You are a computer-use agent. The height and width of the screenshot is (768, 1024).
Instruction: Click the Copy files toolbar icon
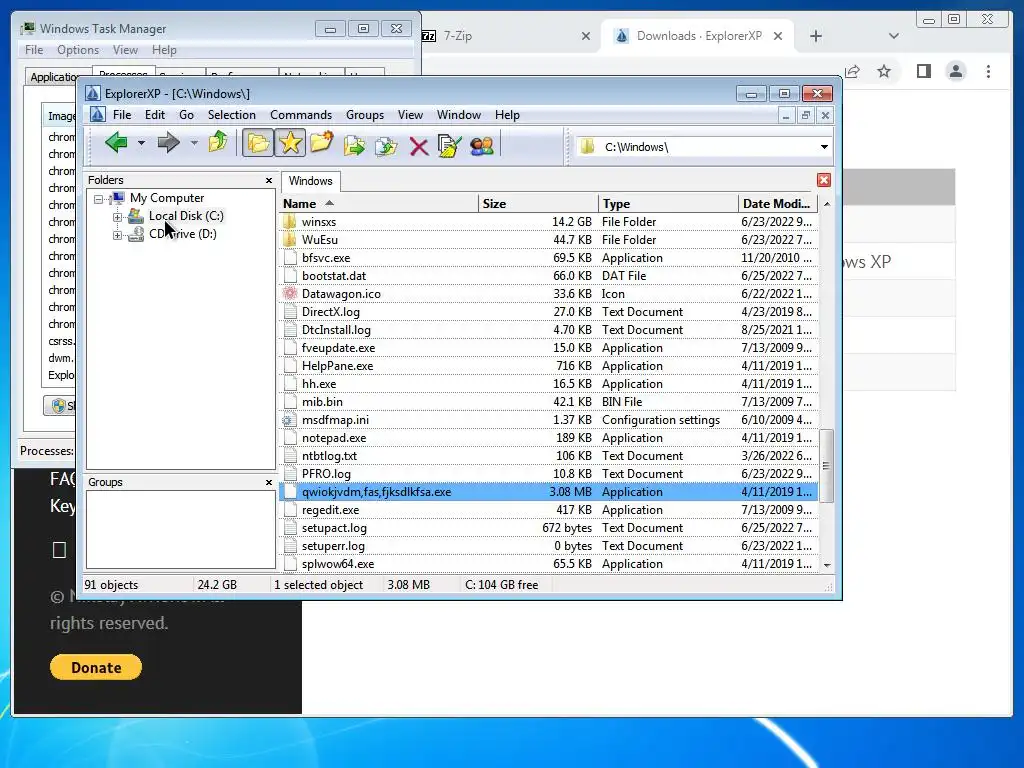tap(354, 145)
